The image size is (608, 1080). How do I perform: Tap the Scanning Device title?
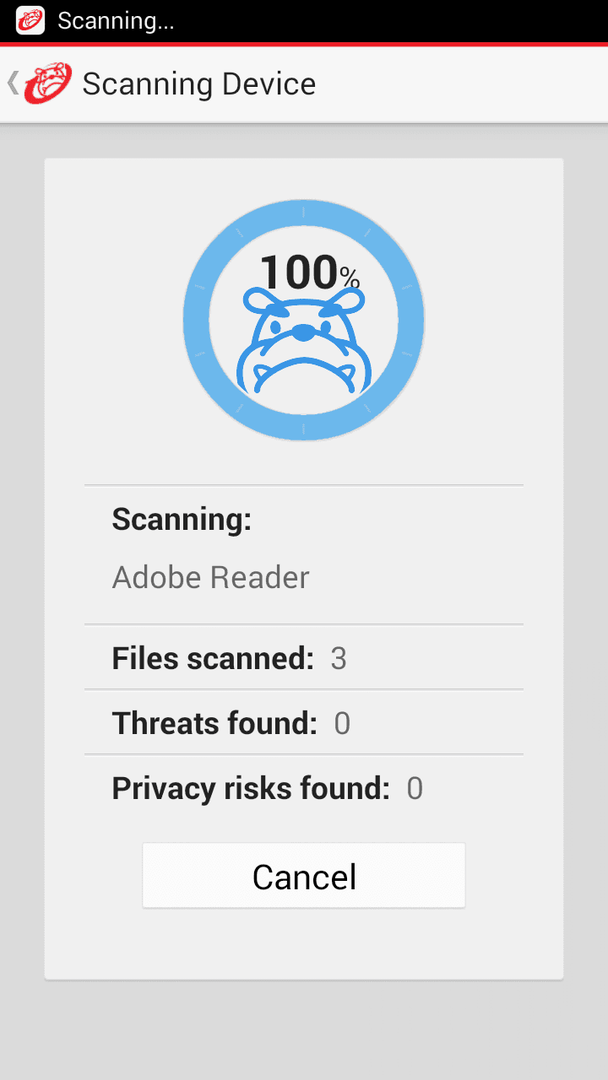coord(199,84)
